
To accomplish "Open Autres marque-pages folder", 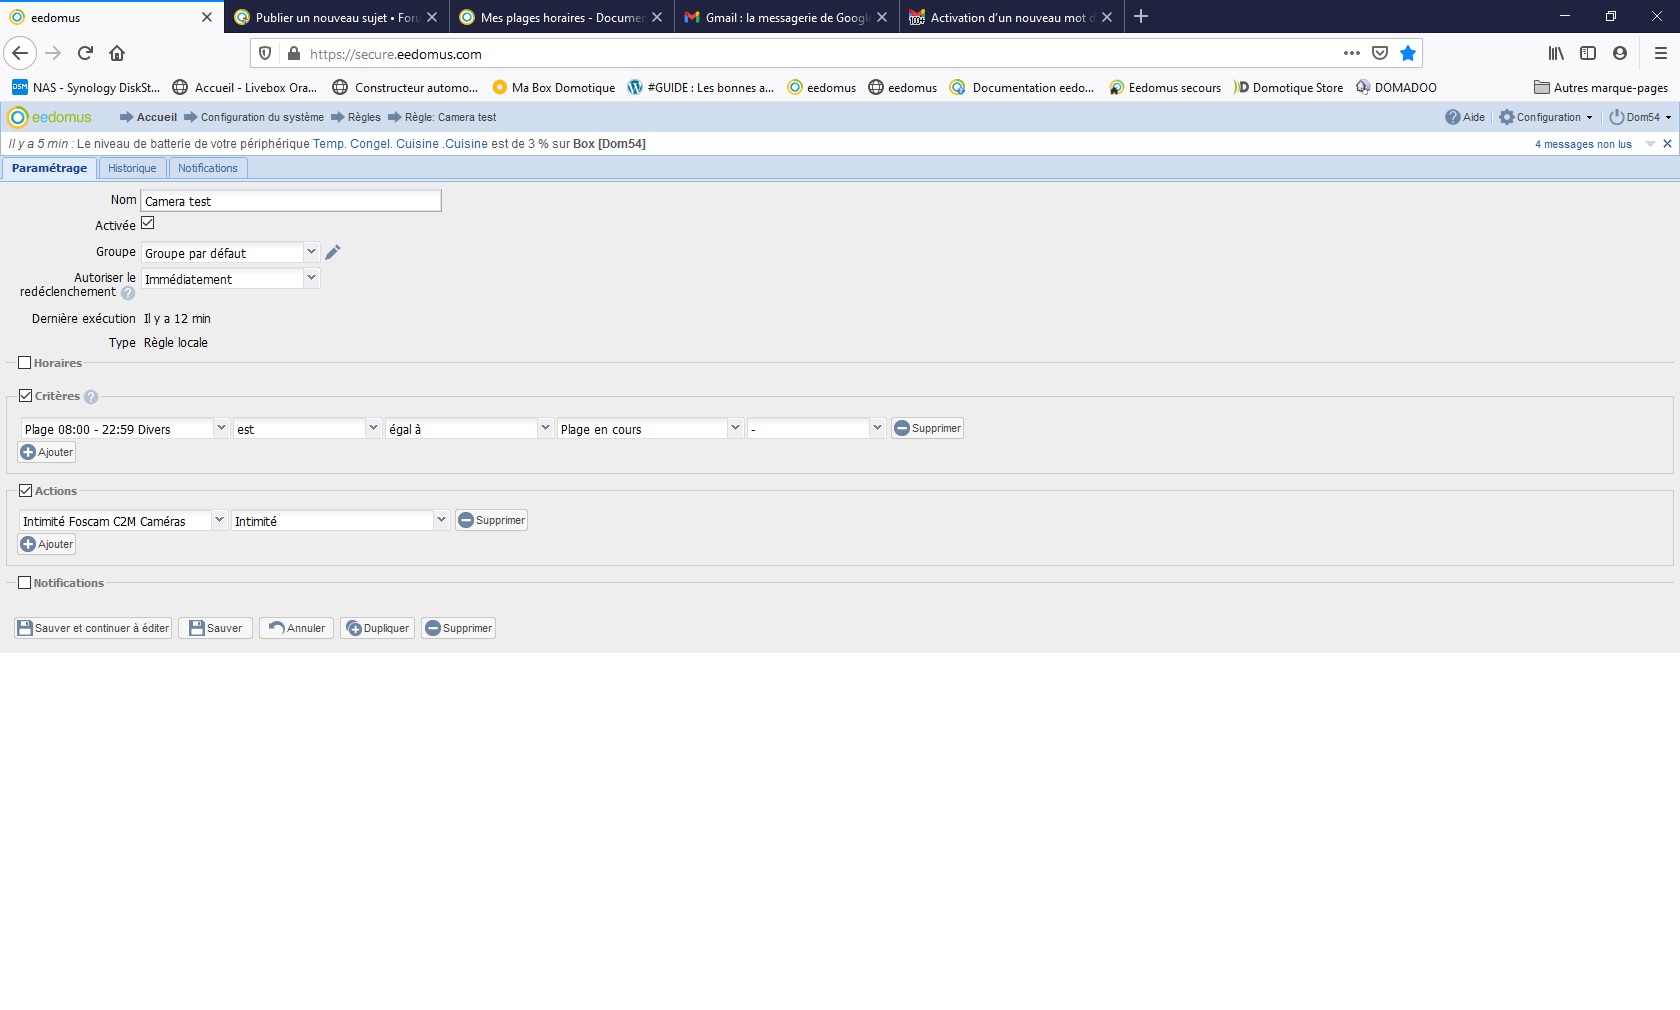I will (1601, 88).
